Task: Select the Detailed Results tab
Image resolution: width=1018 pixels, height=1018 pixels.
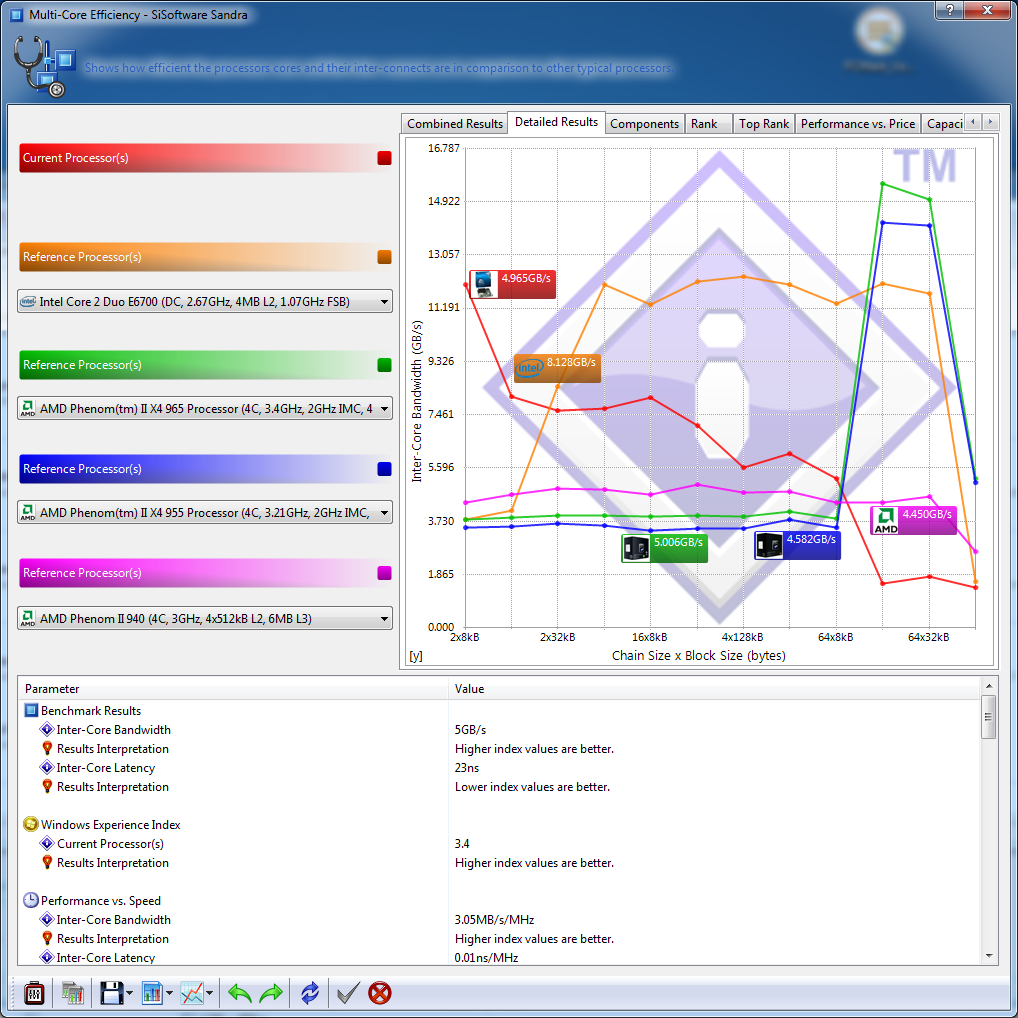Action: click(556, 122)
